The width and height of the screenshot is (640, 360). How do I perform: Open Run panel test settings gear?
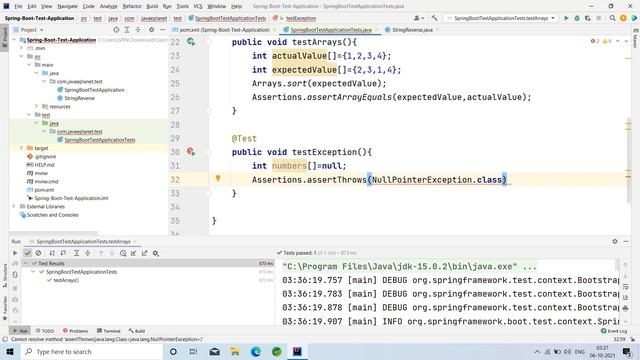point(156,253)
